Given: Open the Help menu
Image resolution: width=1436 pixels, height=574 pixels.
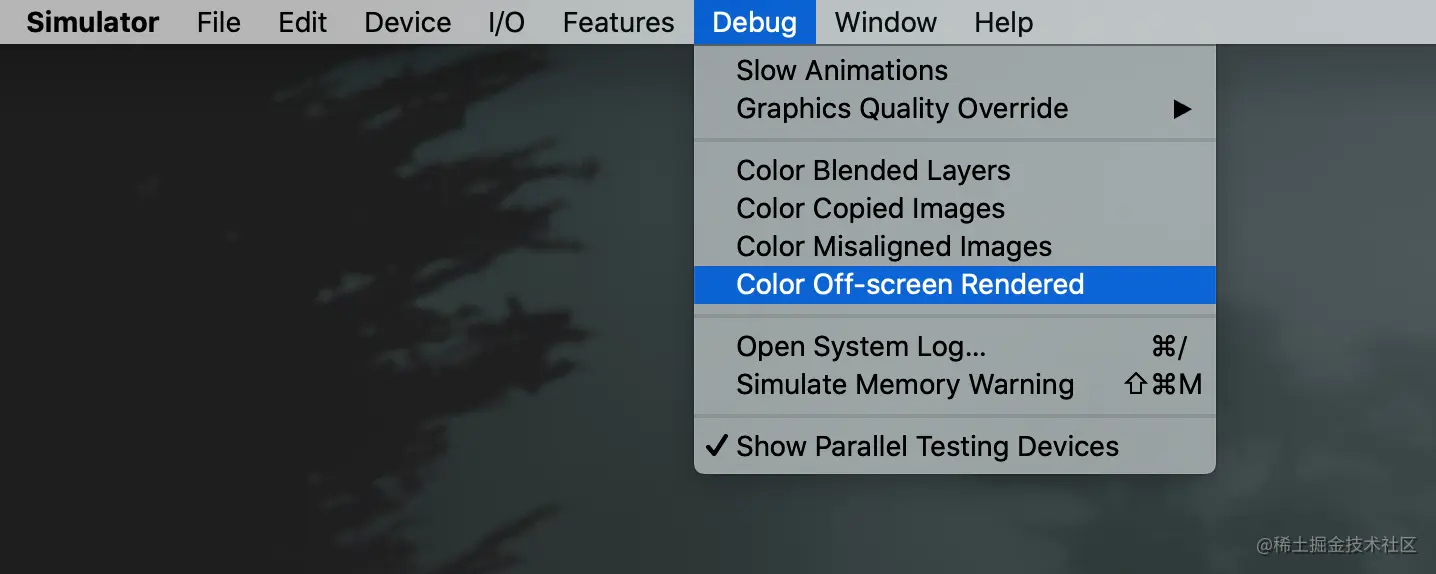Looking at the screenshot, I should point(1003,22).
